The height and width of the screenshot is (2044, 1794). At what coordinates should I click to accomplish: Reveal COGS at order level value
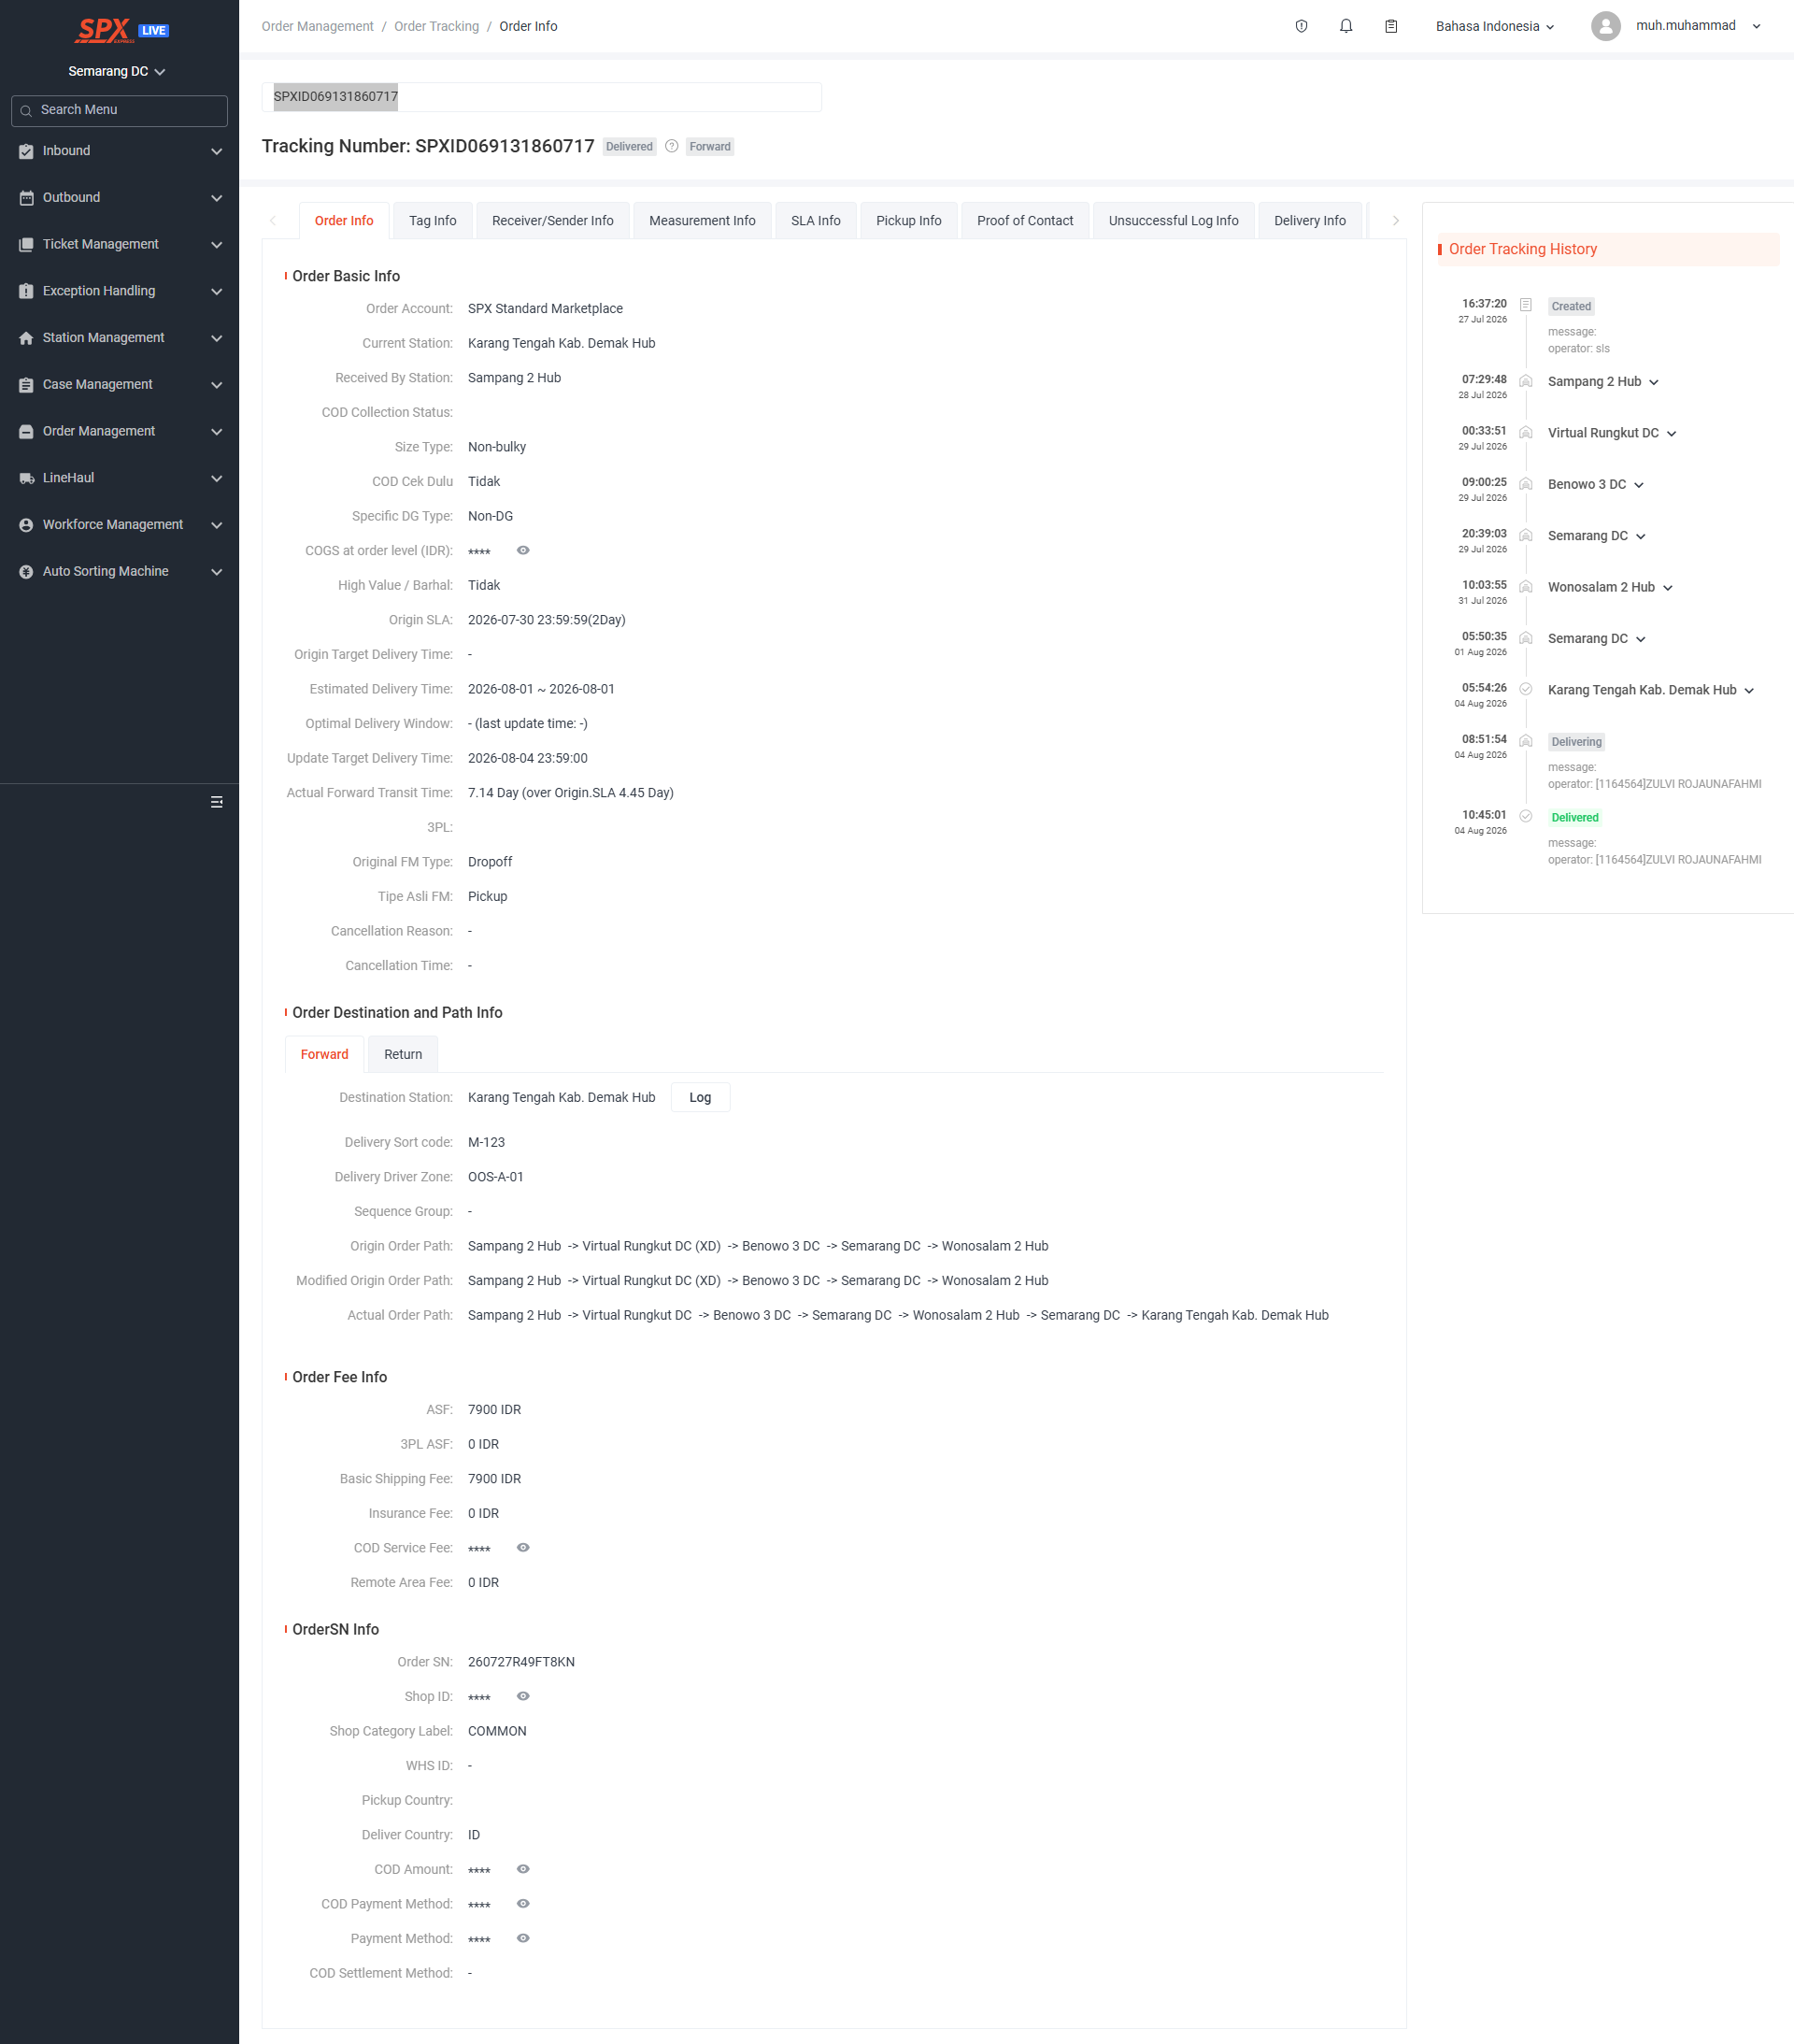tap(523, 550)
